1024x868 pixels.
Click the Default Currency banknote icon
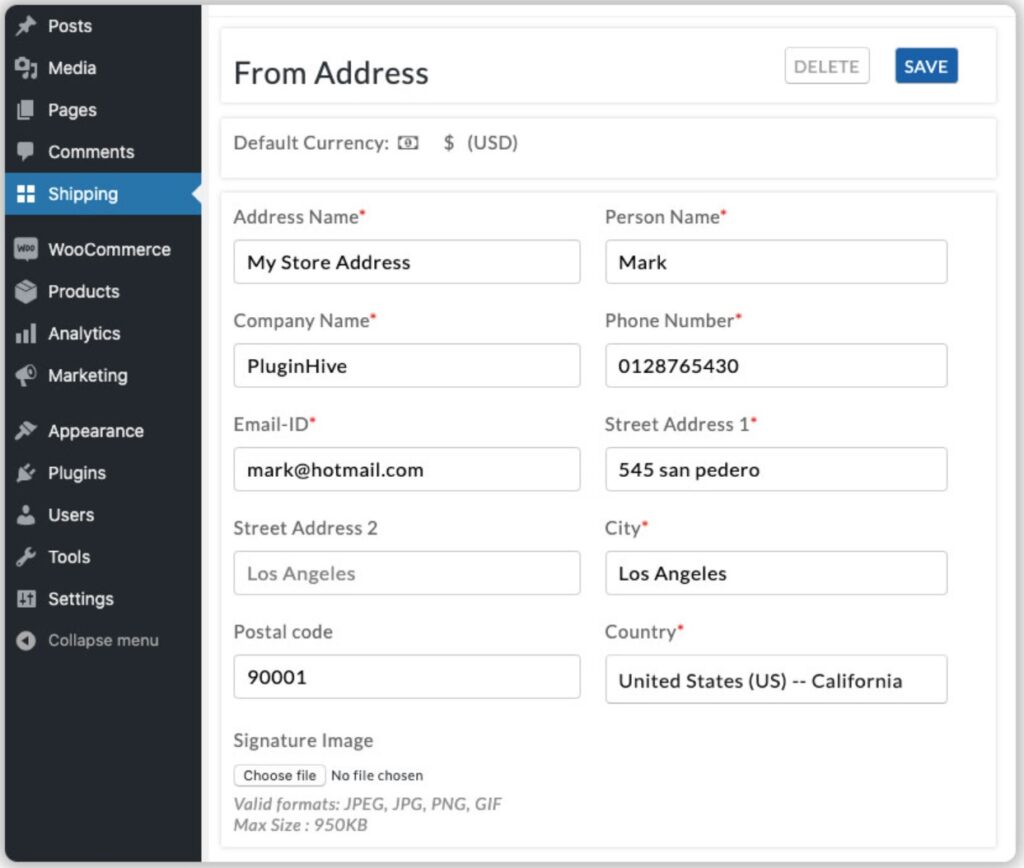coord(408,142)
